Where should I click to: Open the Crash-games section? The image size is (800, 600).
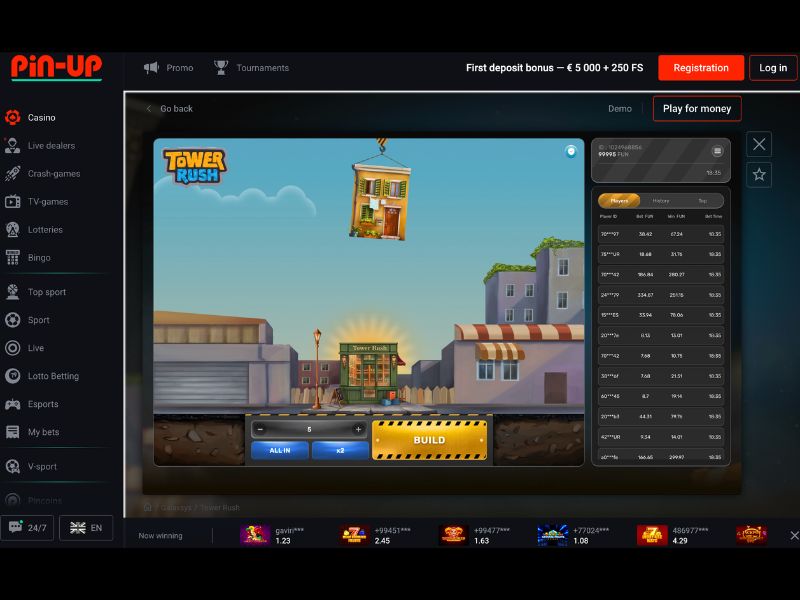(12, 173)
